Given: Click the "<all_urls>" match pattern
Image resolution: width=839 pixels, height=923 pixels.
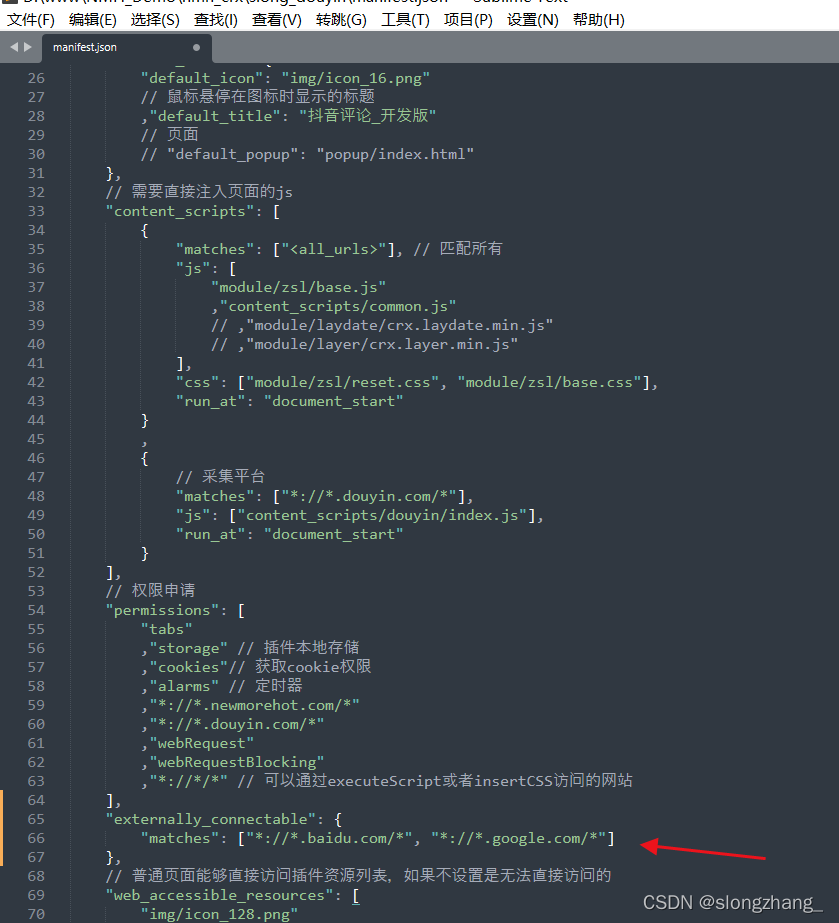Looking at the screenshot, I should coord(334,250).
